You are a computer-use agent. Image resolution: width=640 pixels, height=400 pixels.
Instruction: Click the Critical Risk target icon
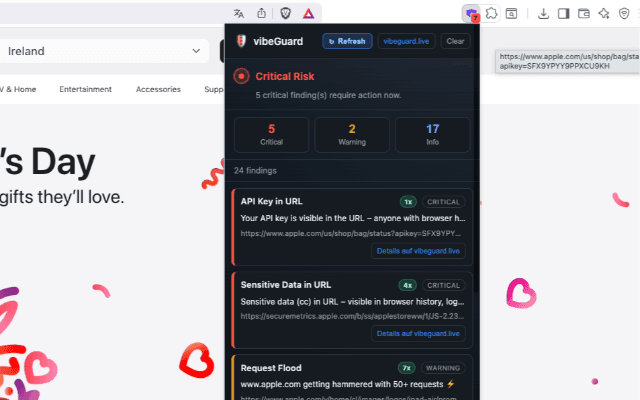point(241,76)
